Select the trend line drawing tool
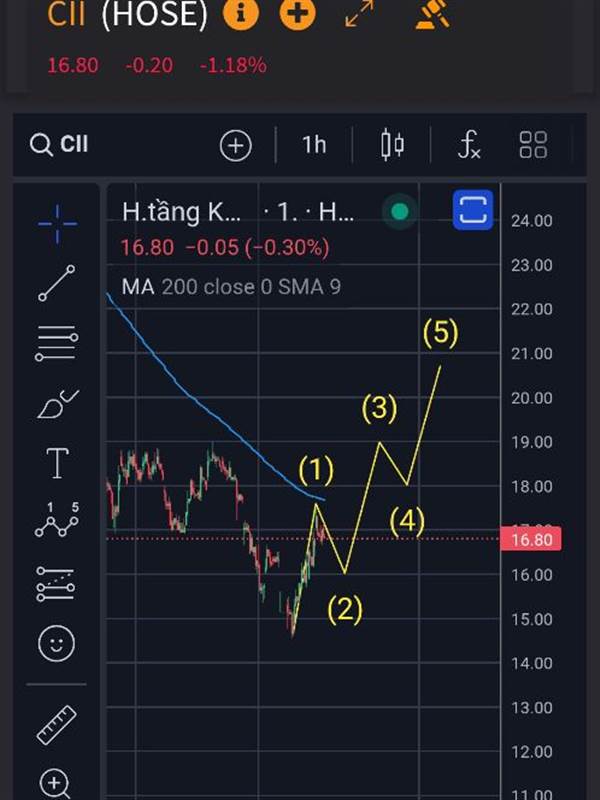This screenshot has width=600, height=800. tap(57, 283)
